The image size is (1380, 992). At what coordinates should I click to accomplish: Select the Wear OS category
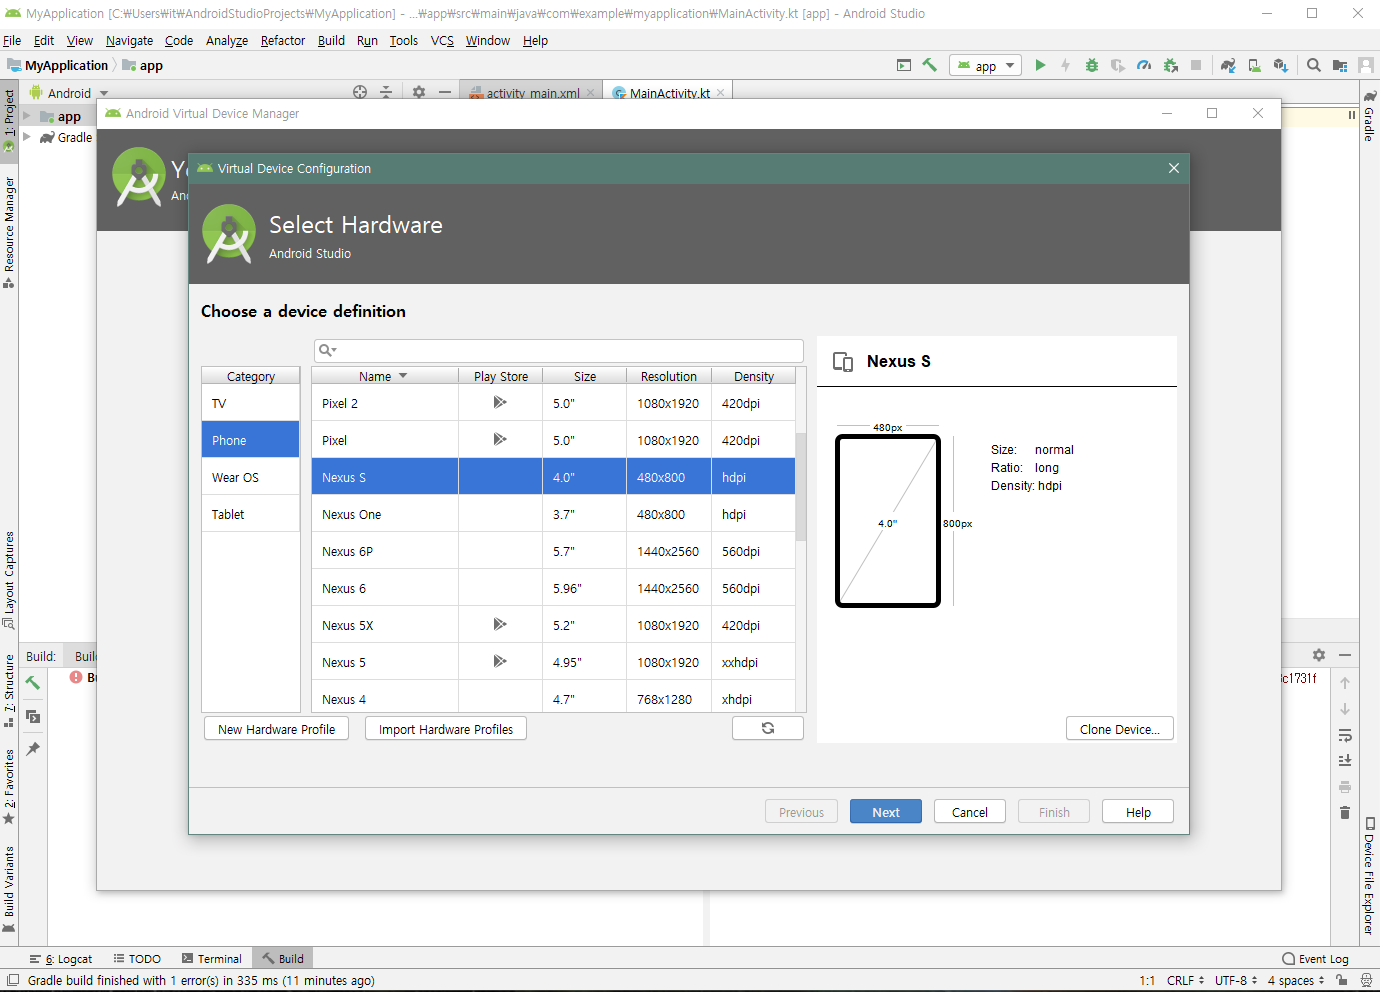point(251,477)
